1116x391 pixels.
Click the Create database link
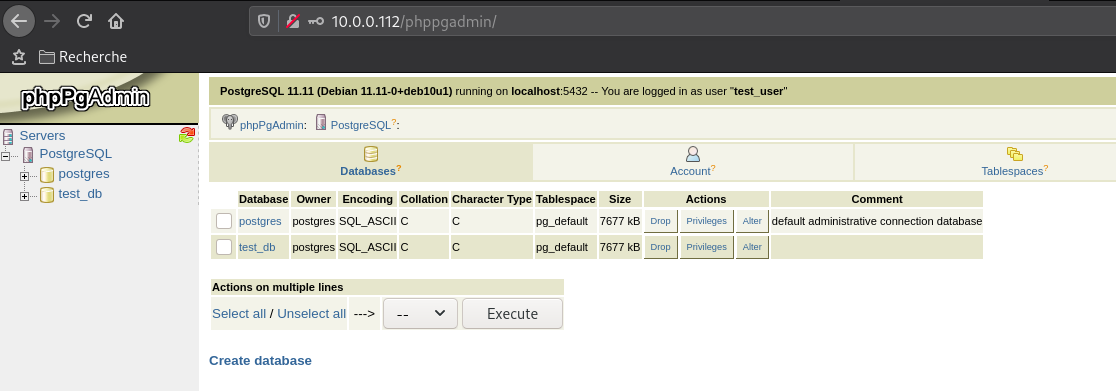click(260, 360)
